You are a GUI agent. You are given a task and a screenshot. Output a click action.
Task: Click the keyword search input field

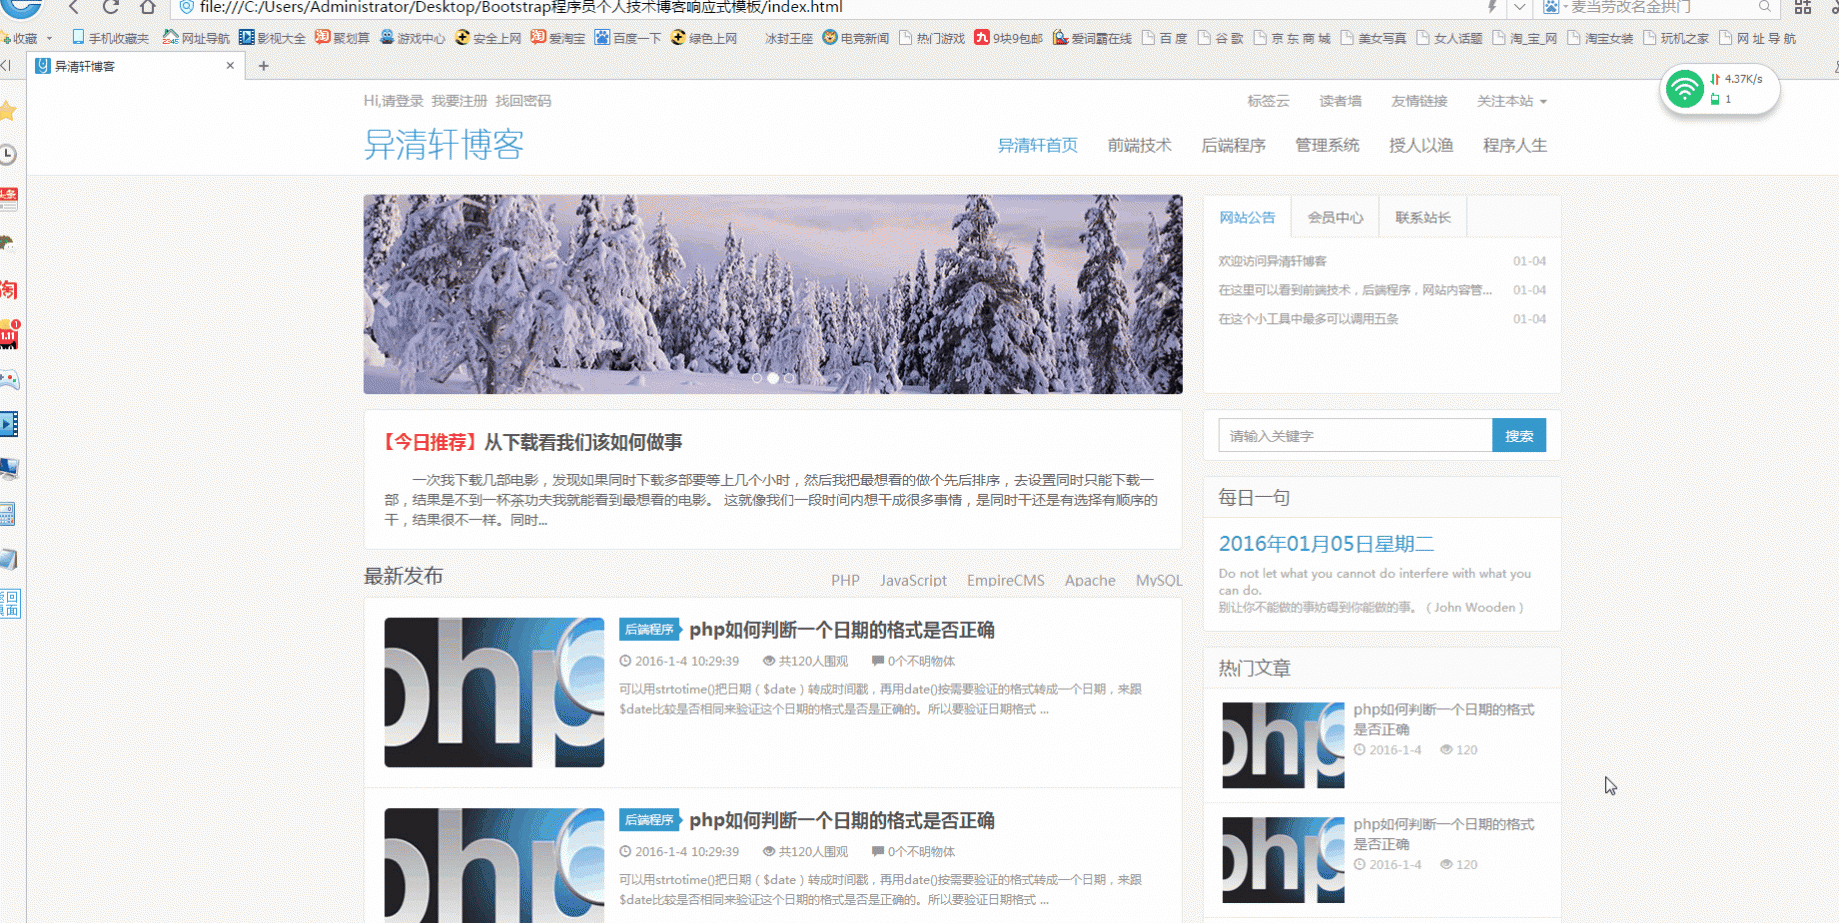tap(1354, 436)
